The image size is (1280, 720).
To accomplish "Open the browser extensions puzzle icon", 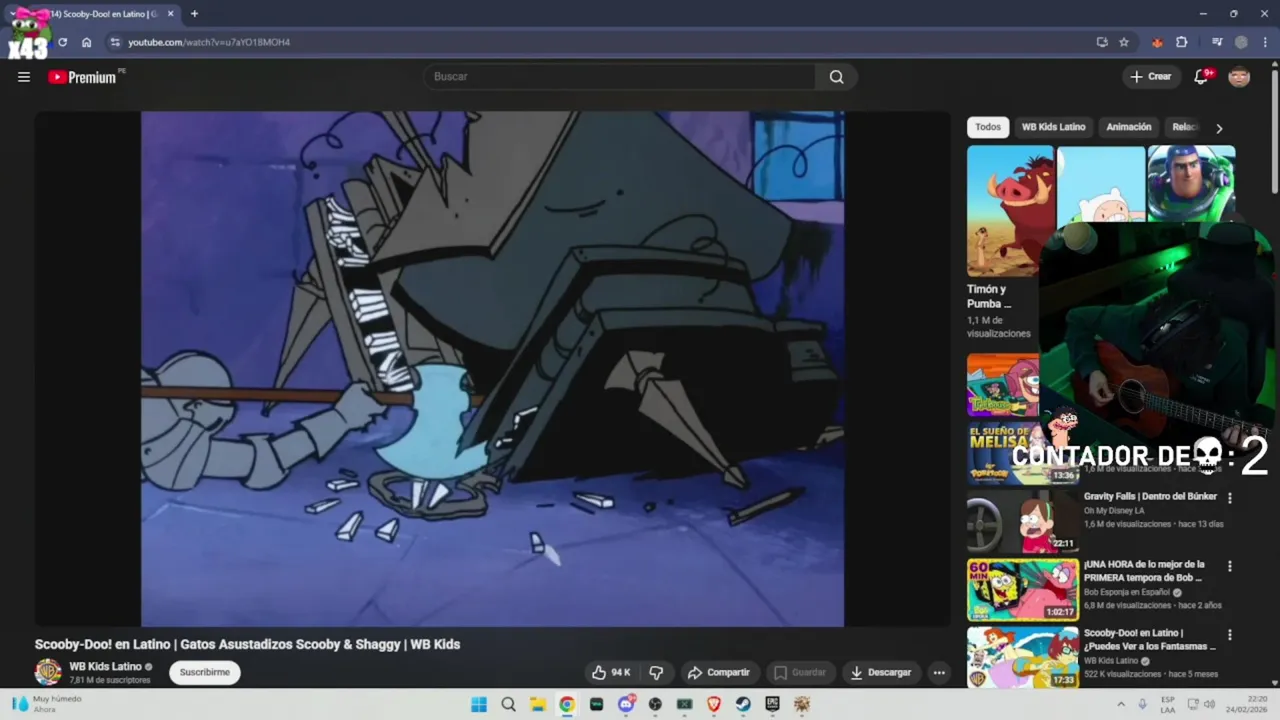I will click(1181, 42).
